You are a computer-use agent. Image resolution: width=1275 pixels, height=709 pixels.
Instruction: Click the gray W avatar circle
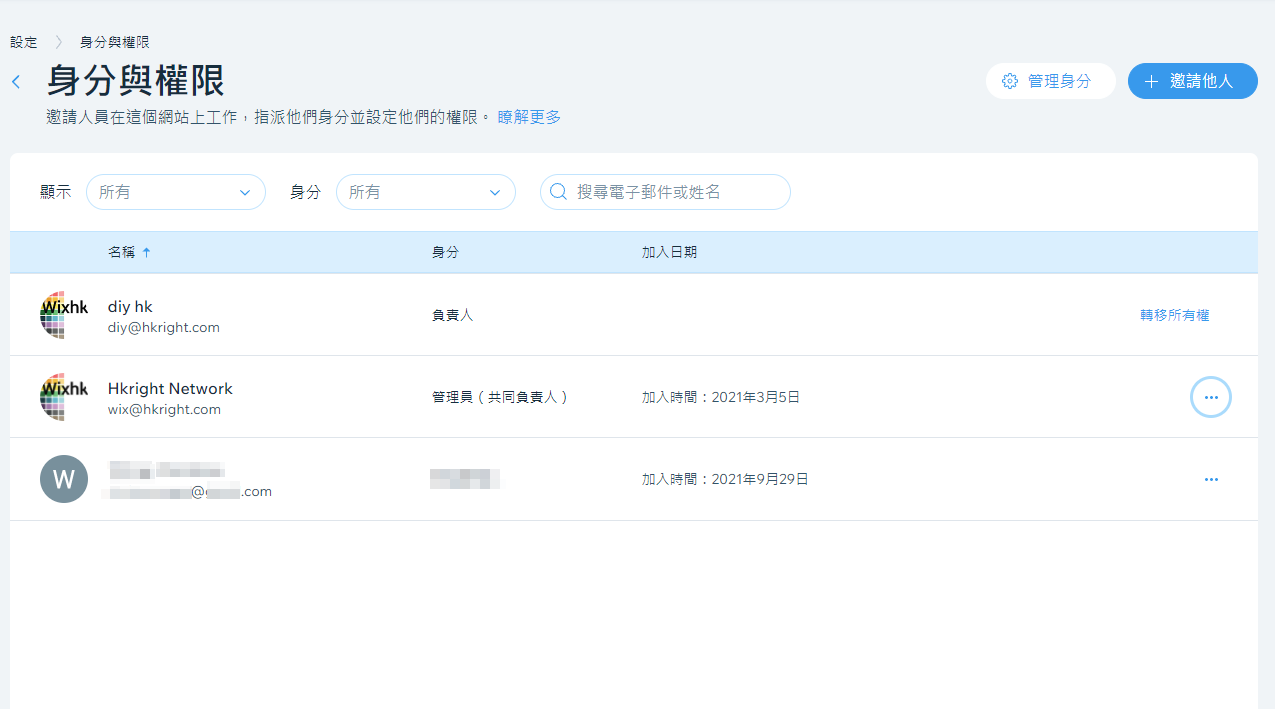(64, 479)
